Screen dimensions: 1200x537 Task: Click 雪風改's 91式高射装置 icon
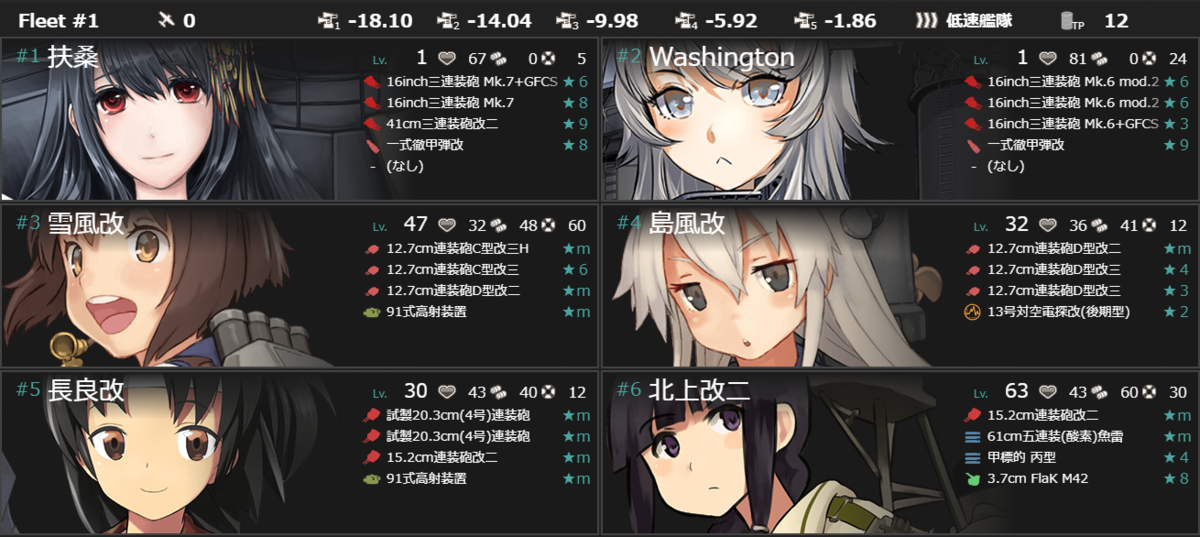coord(370,312)
